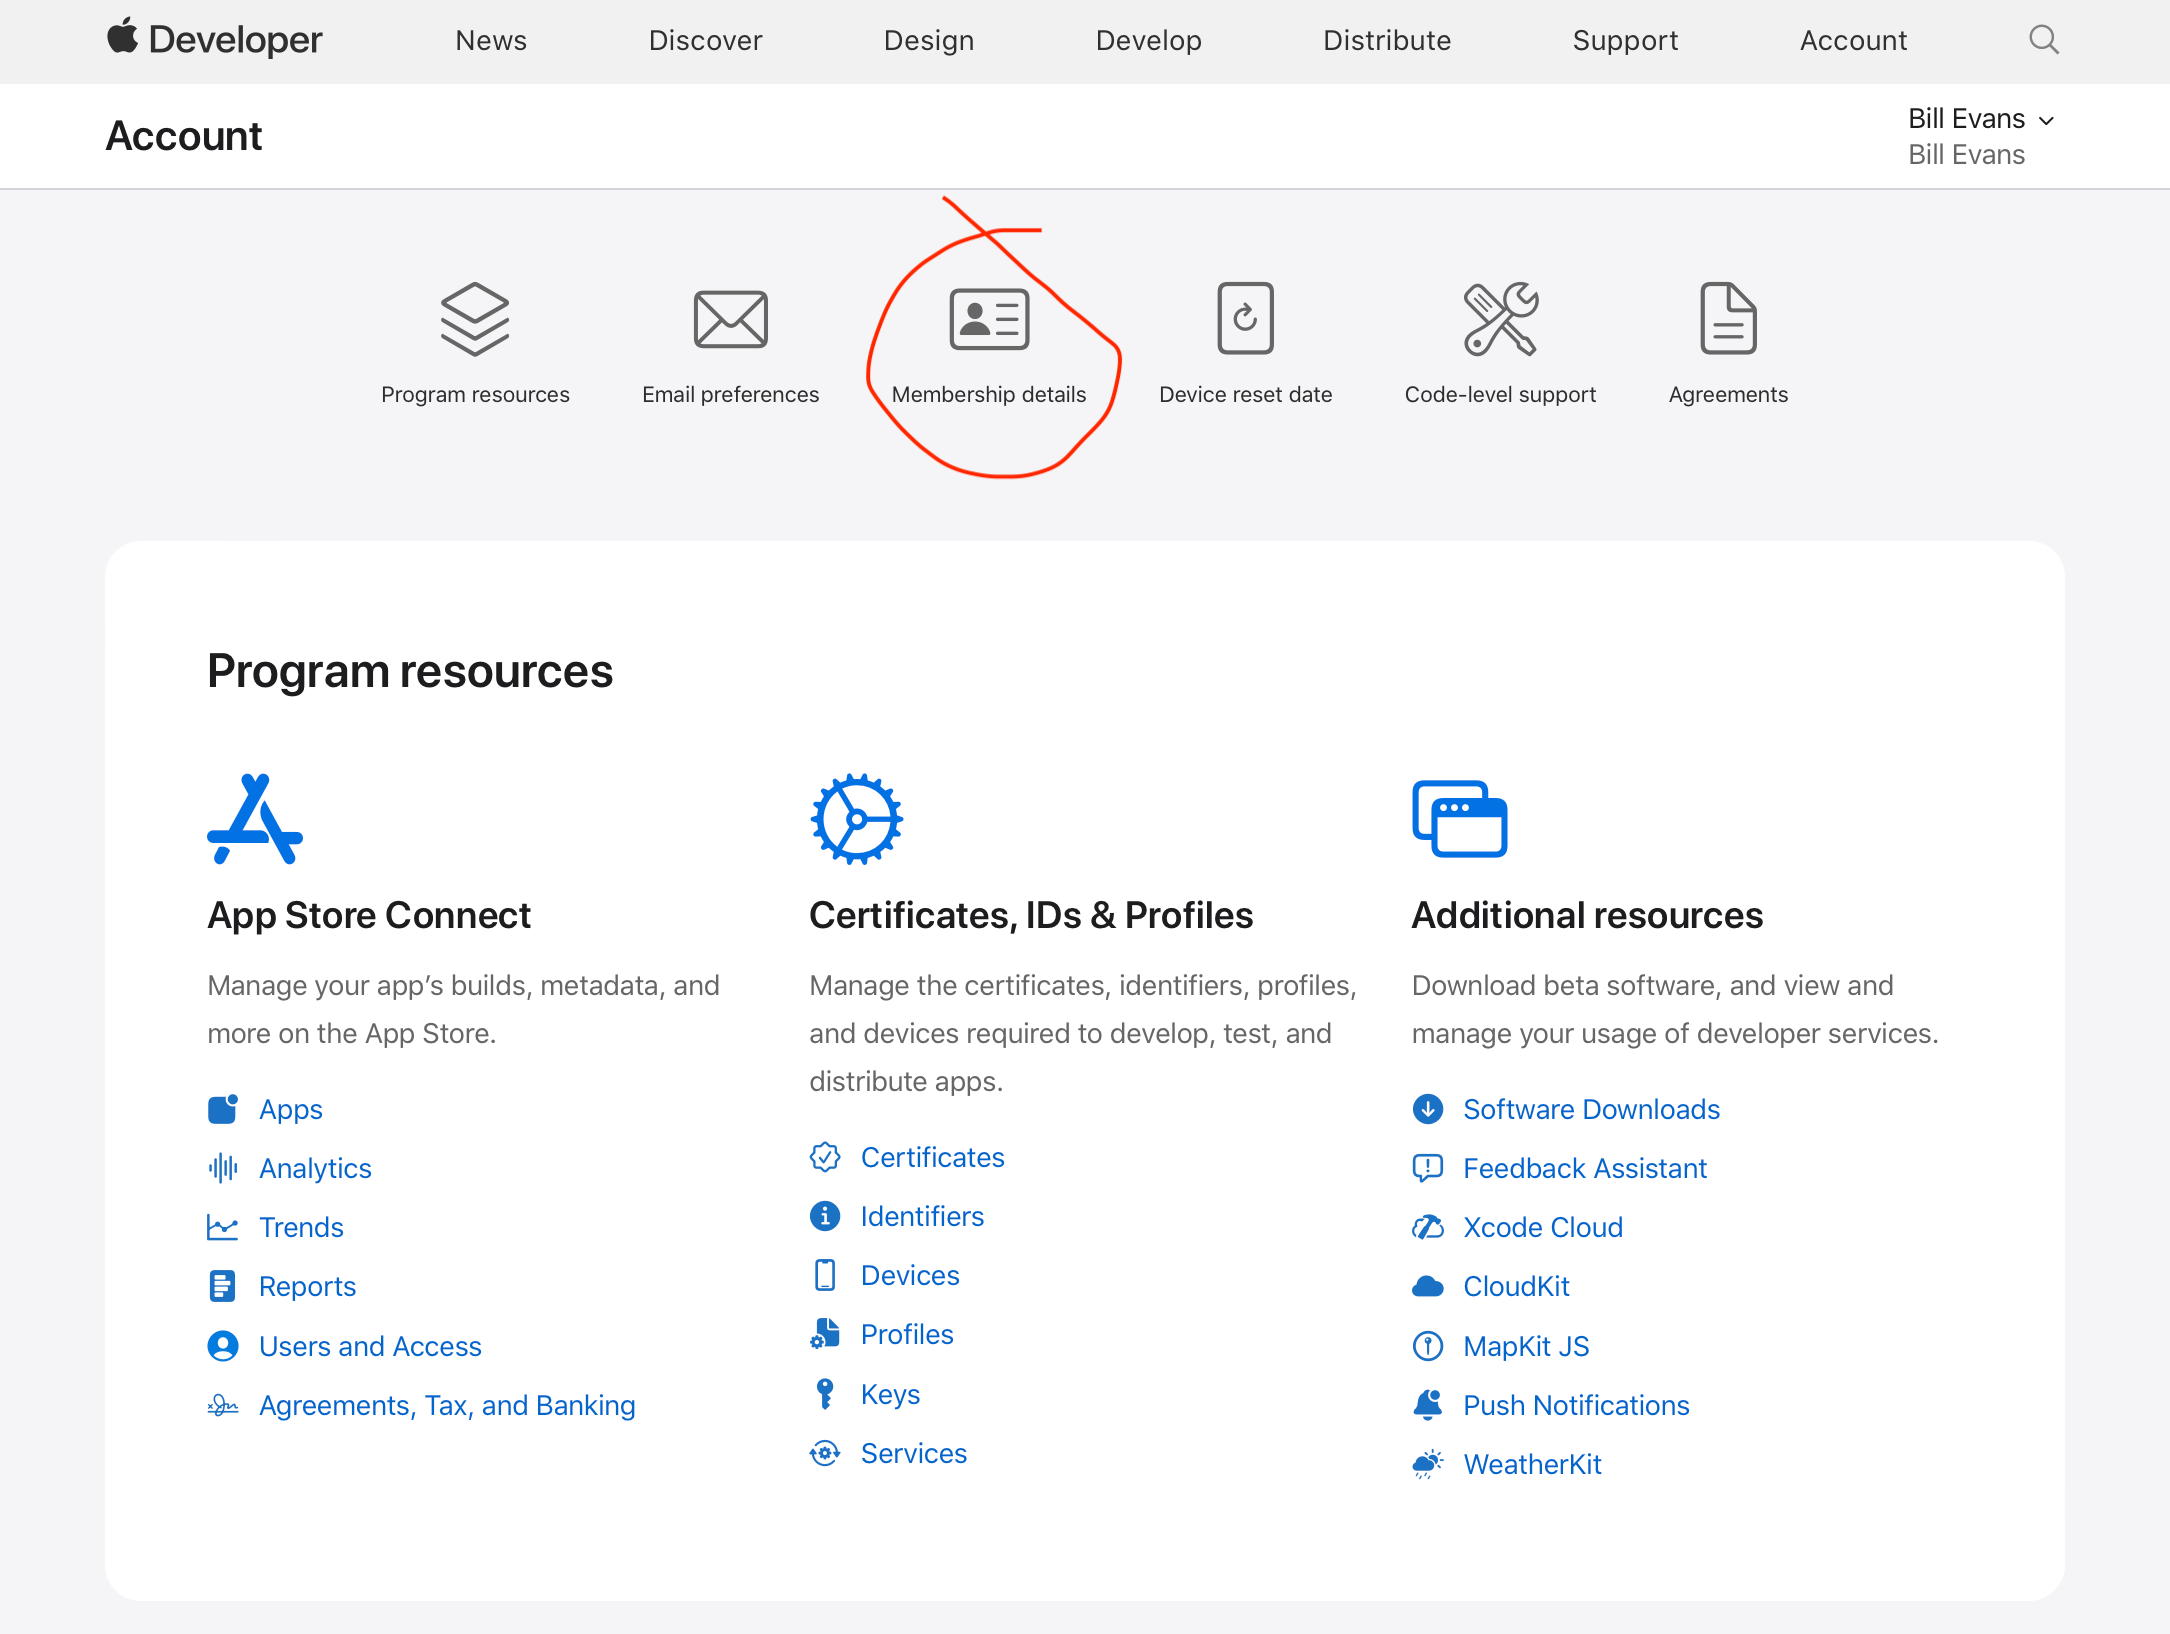The height and width of the screenshot is (1634, 2170).
Task: Click the Apple Developer logo
Action: [x=214, y=39]
